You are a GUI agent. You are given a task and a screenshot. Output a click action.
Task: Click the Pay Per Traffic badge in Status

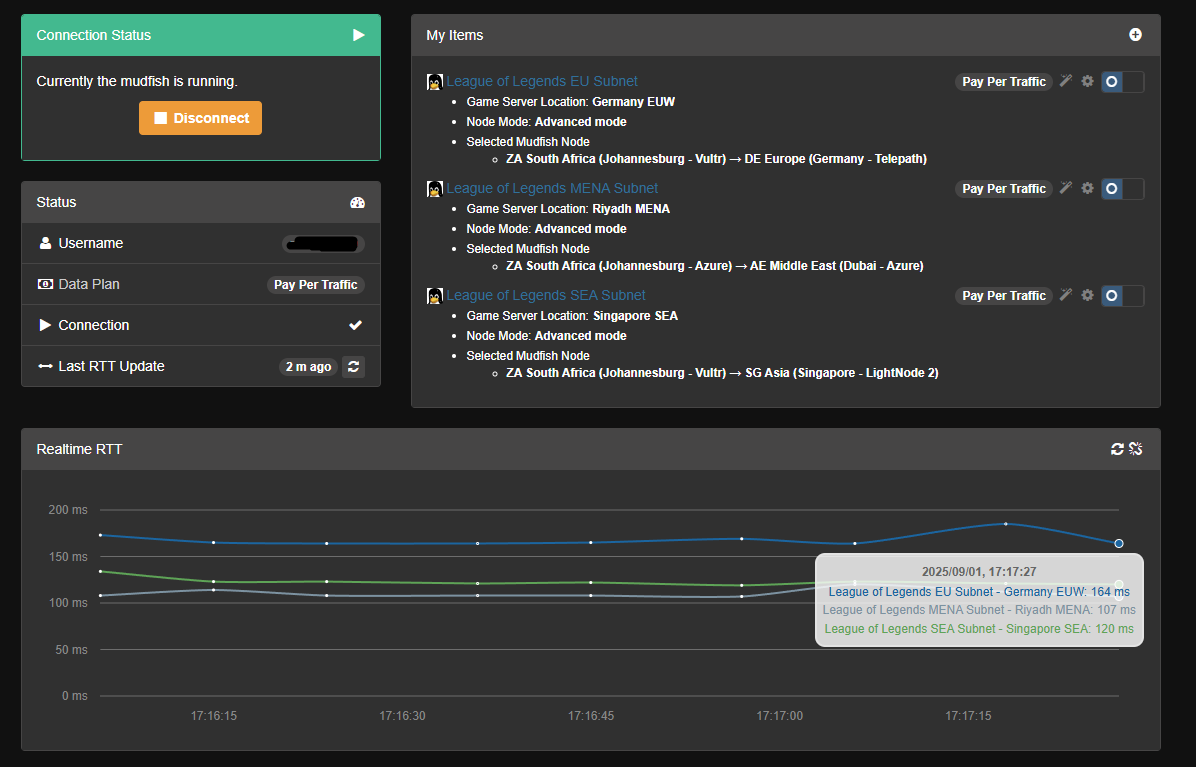pos(315,285)
